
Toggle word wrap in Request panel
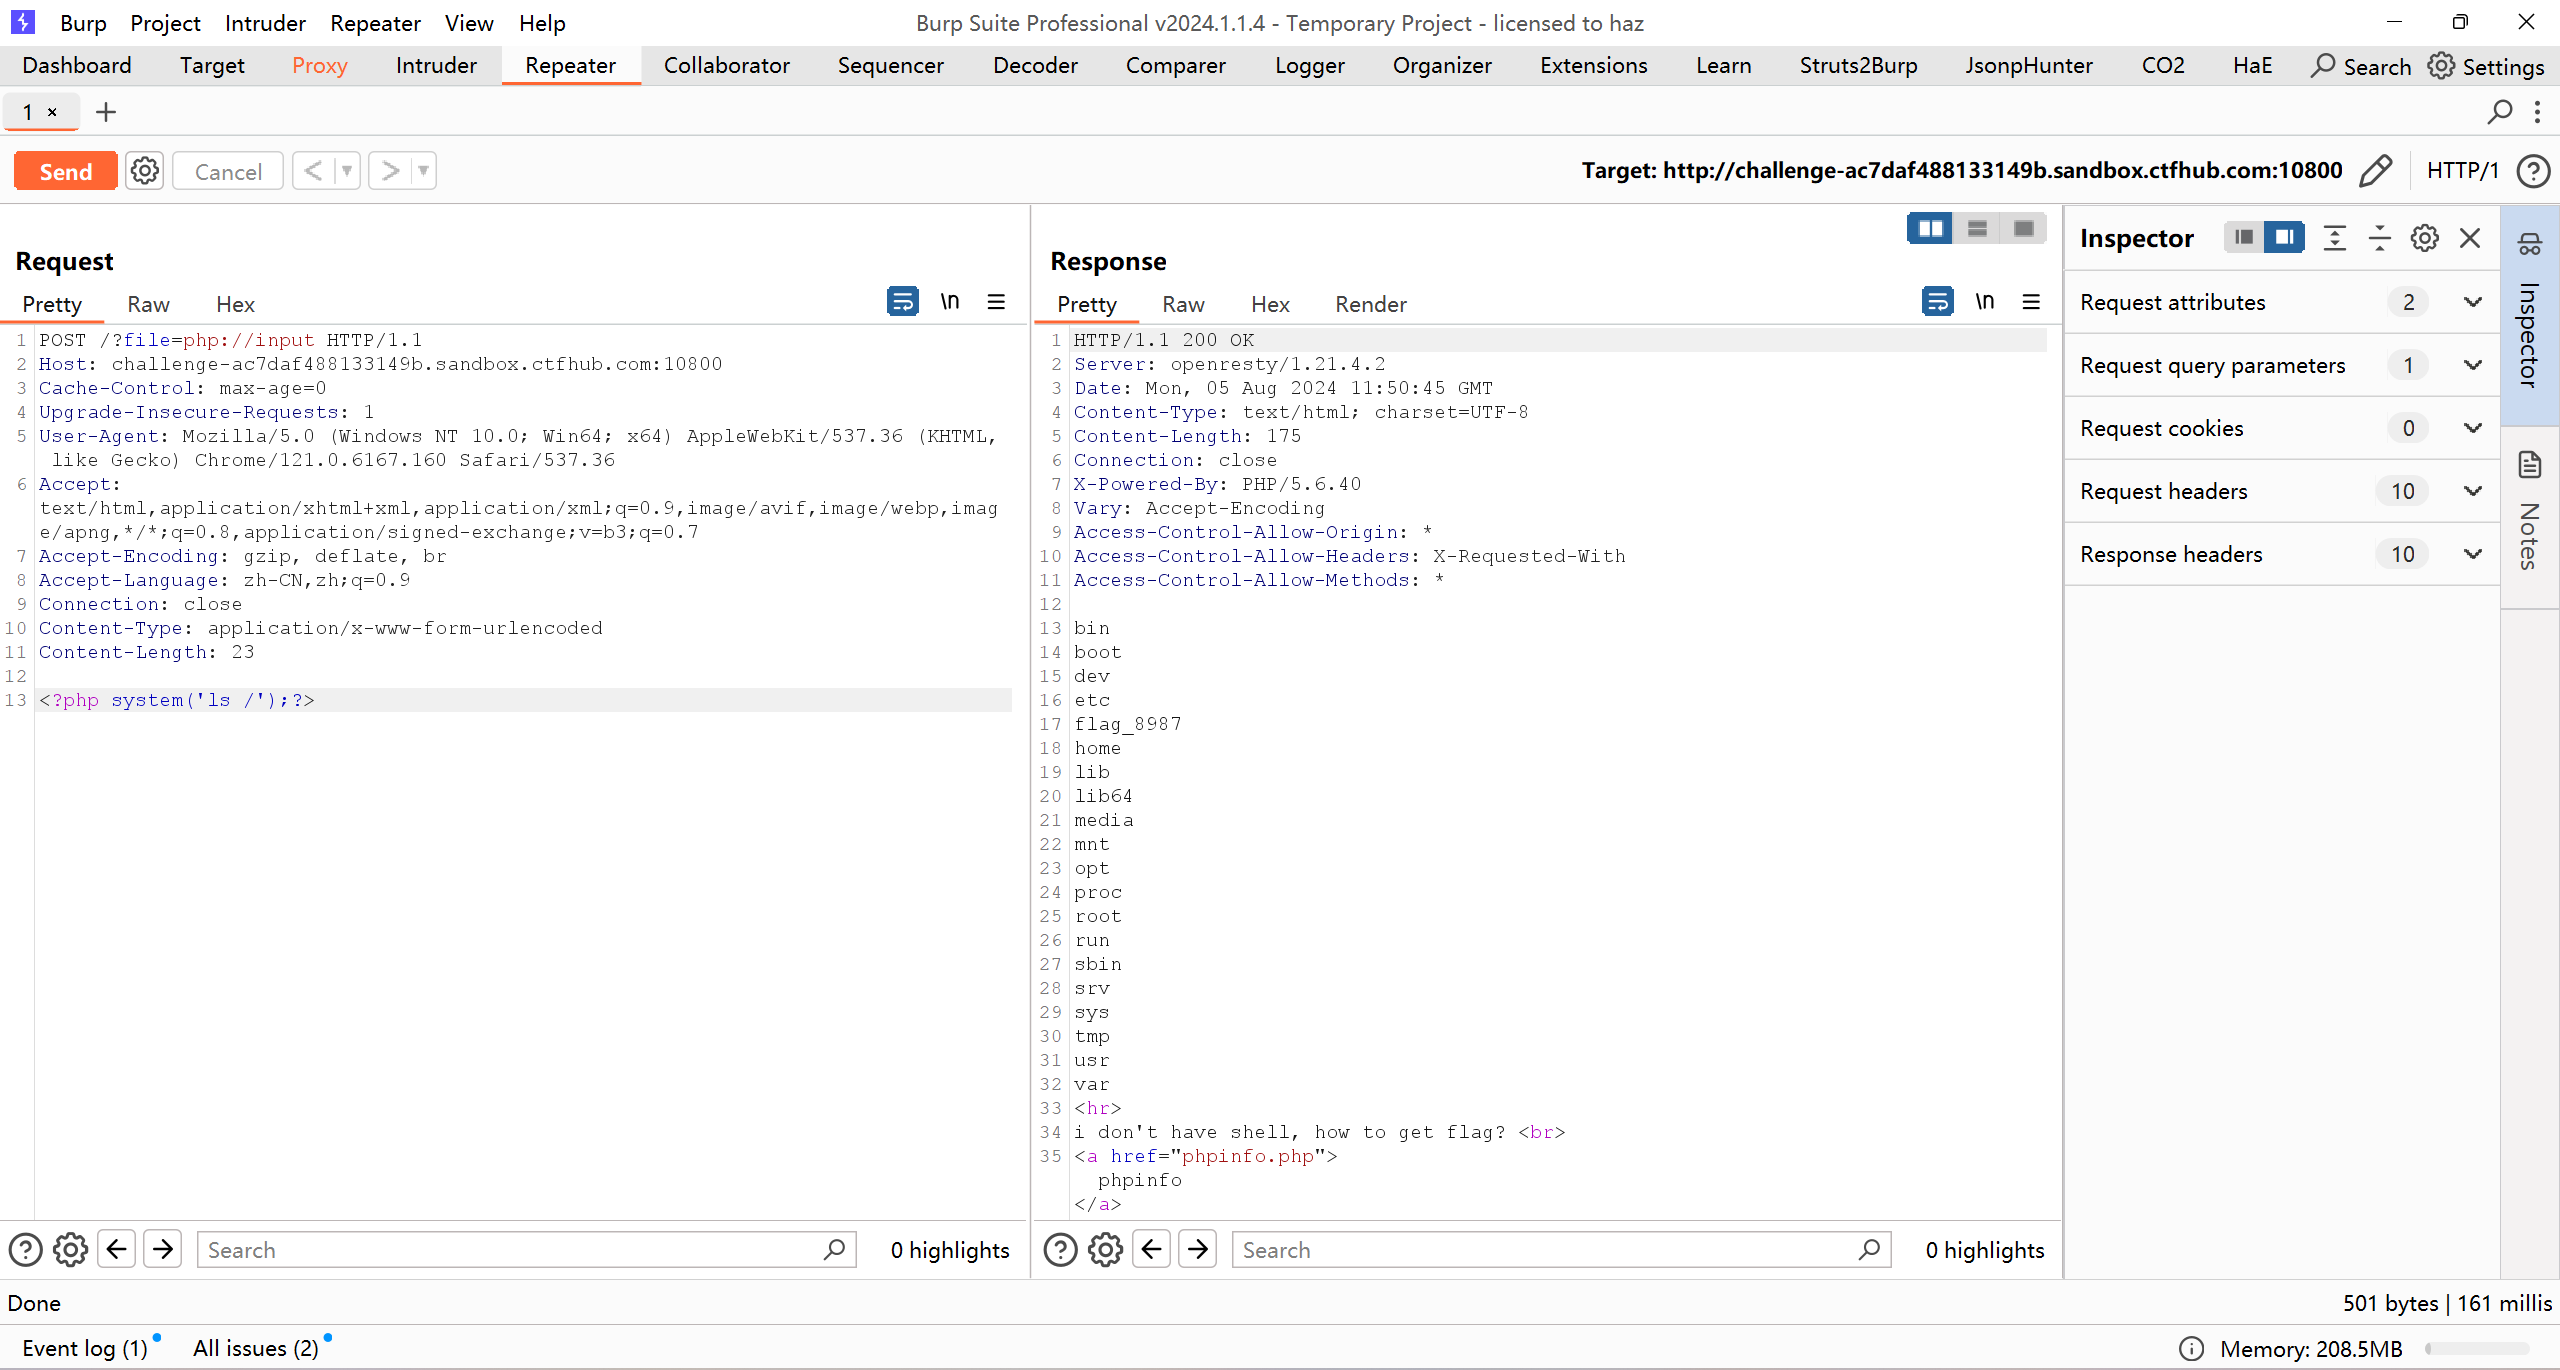pos(903,301)
